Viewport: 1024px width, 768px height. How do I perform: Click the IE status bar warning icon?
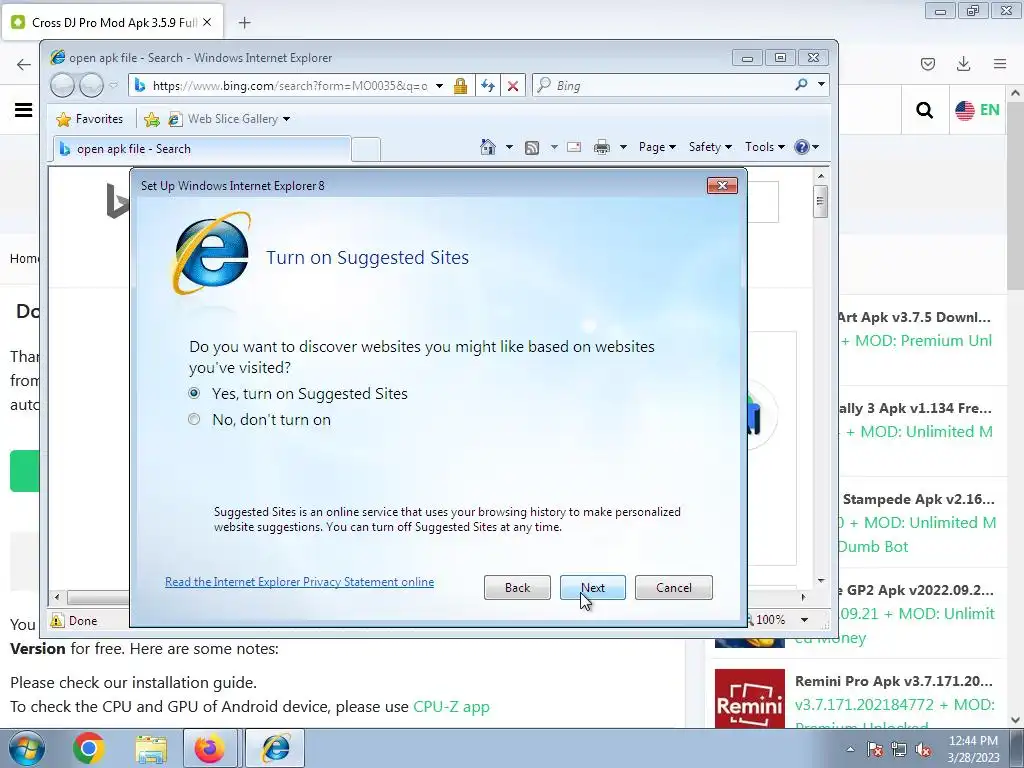(57, 620)
